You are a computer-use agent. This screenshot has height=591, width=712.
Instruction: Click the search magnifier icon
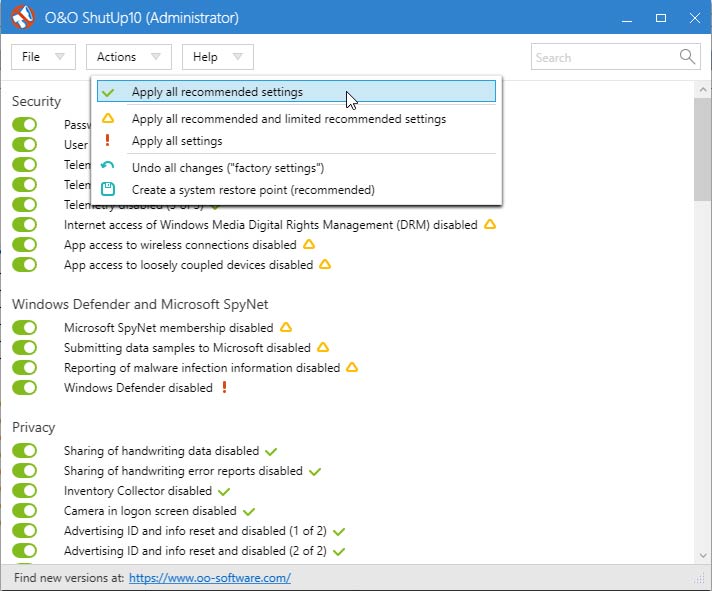(687, 57)
